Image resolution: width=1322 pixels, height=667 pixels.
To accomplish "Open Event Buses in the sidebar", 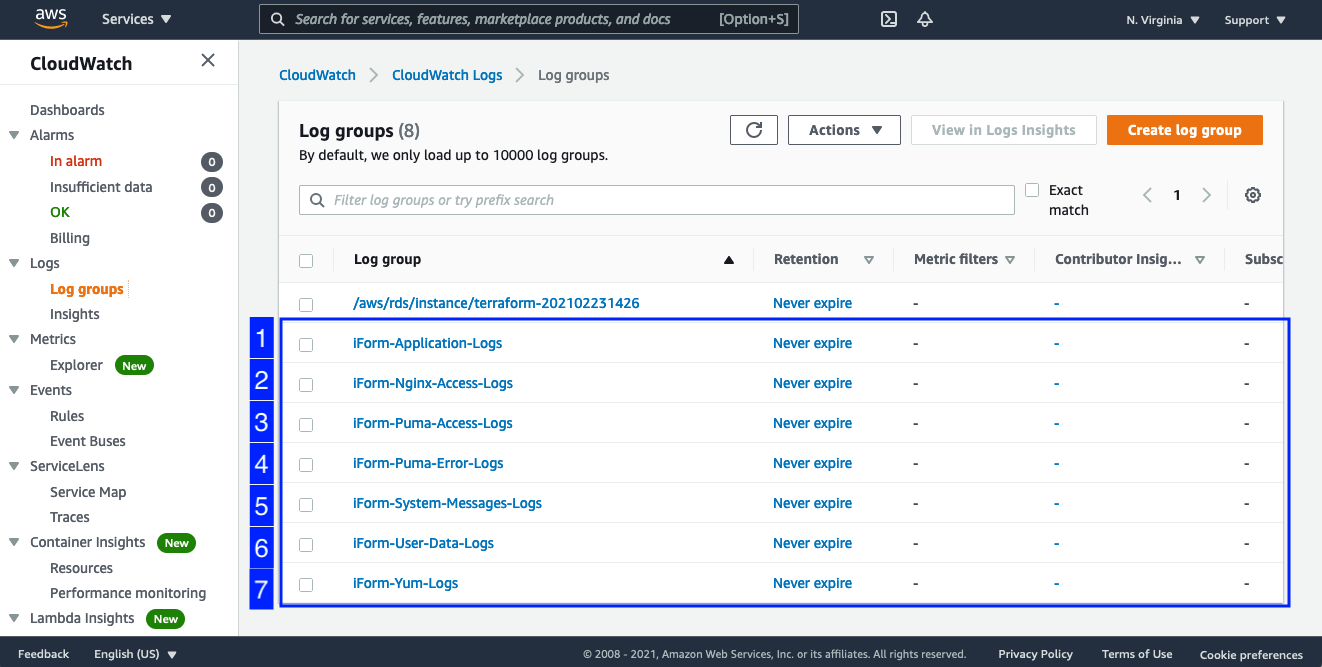I will pos(88,441).
